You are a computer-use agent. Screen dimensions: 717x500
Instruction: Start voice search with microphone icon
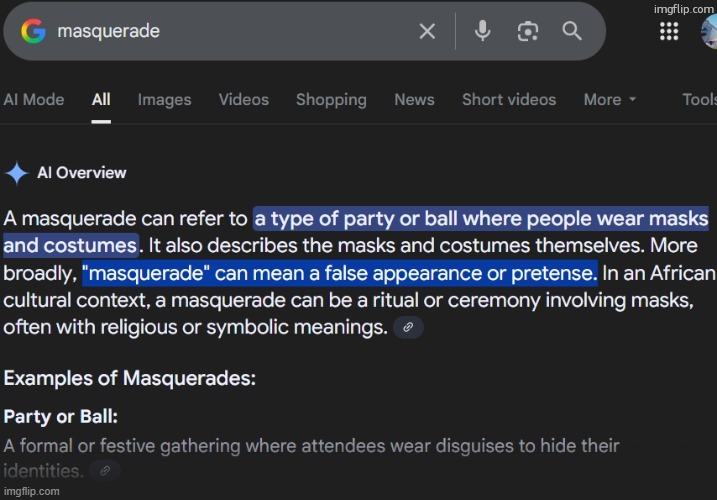click(482, 31)
